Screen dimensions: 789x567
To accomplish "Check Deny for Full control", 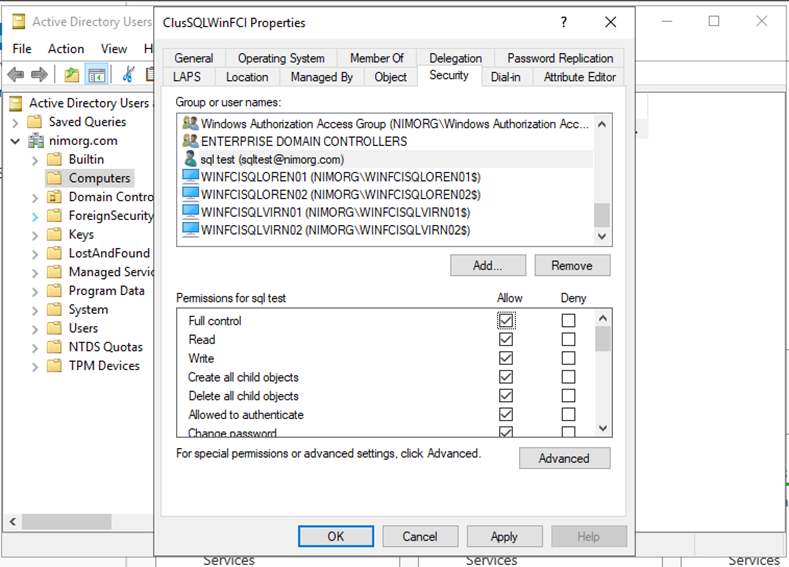I will (569, 320).
